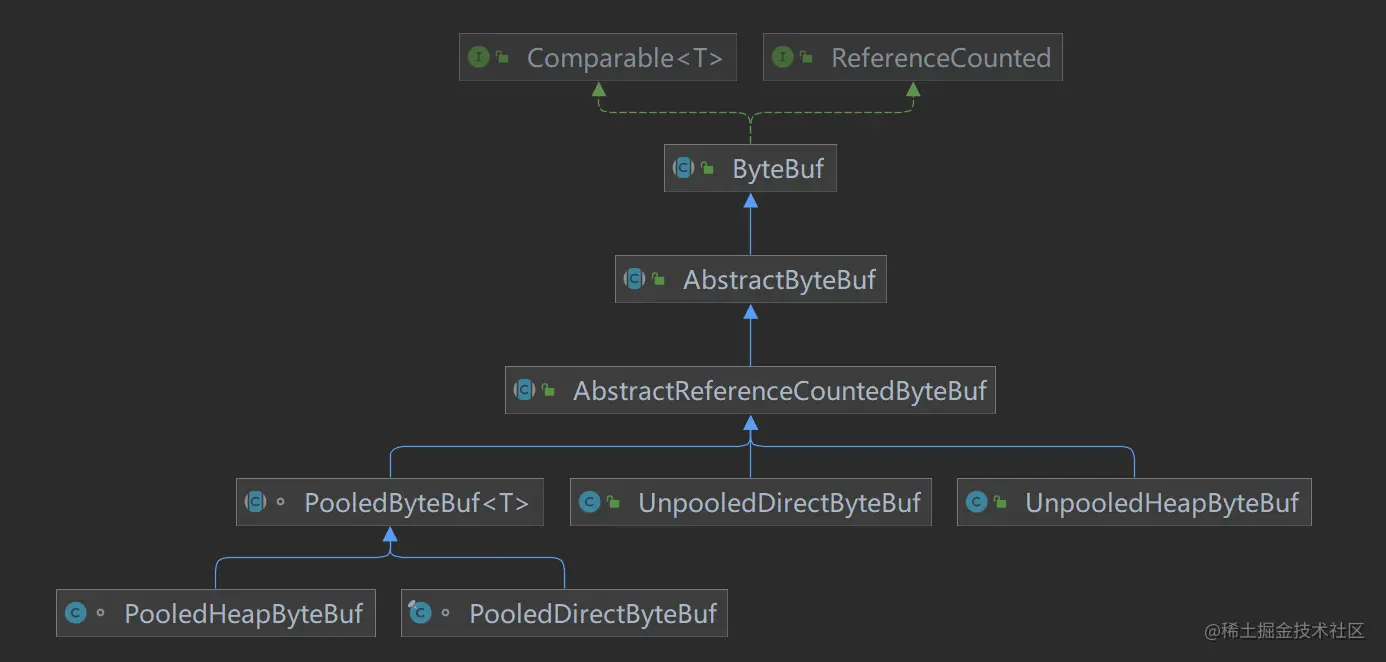Click the ReferenceCounted interface icon
The width and height of the screenshot is (1386, 662).
783,58
